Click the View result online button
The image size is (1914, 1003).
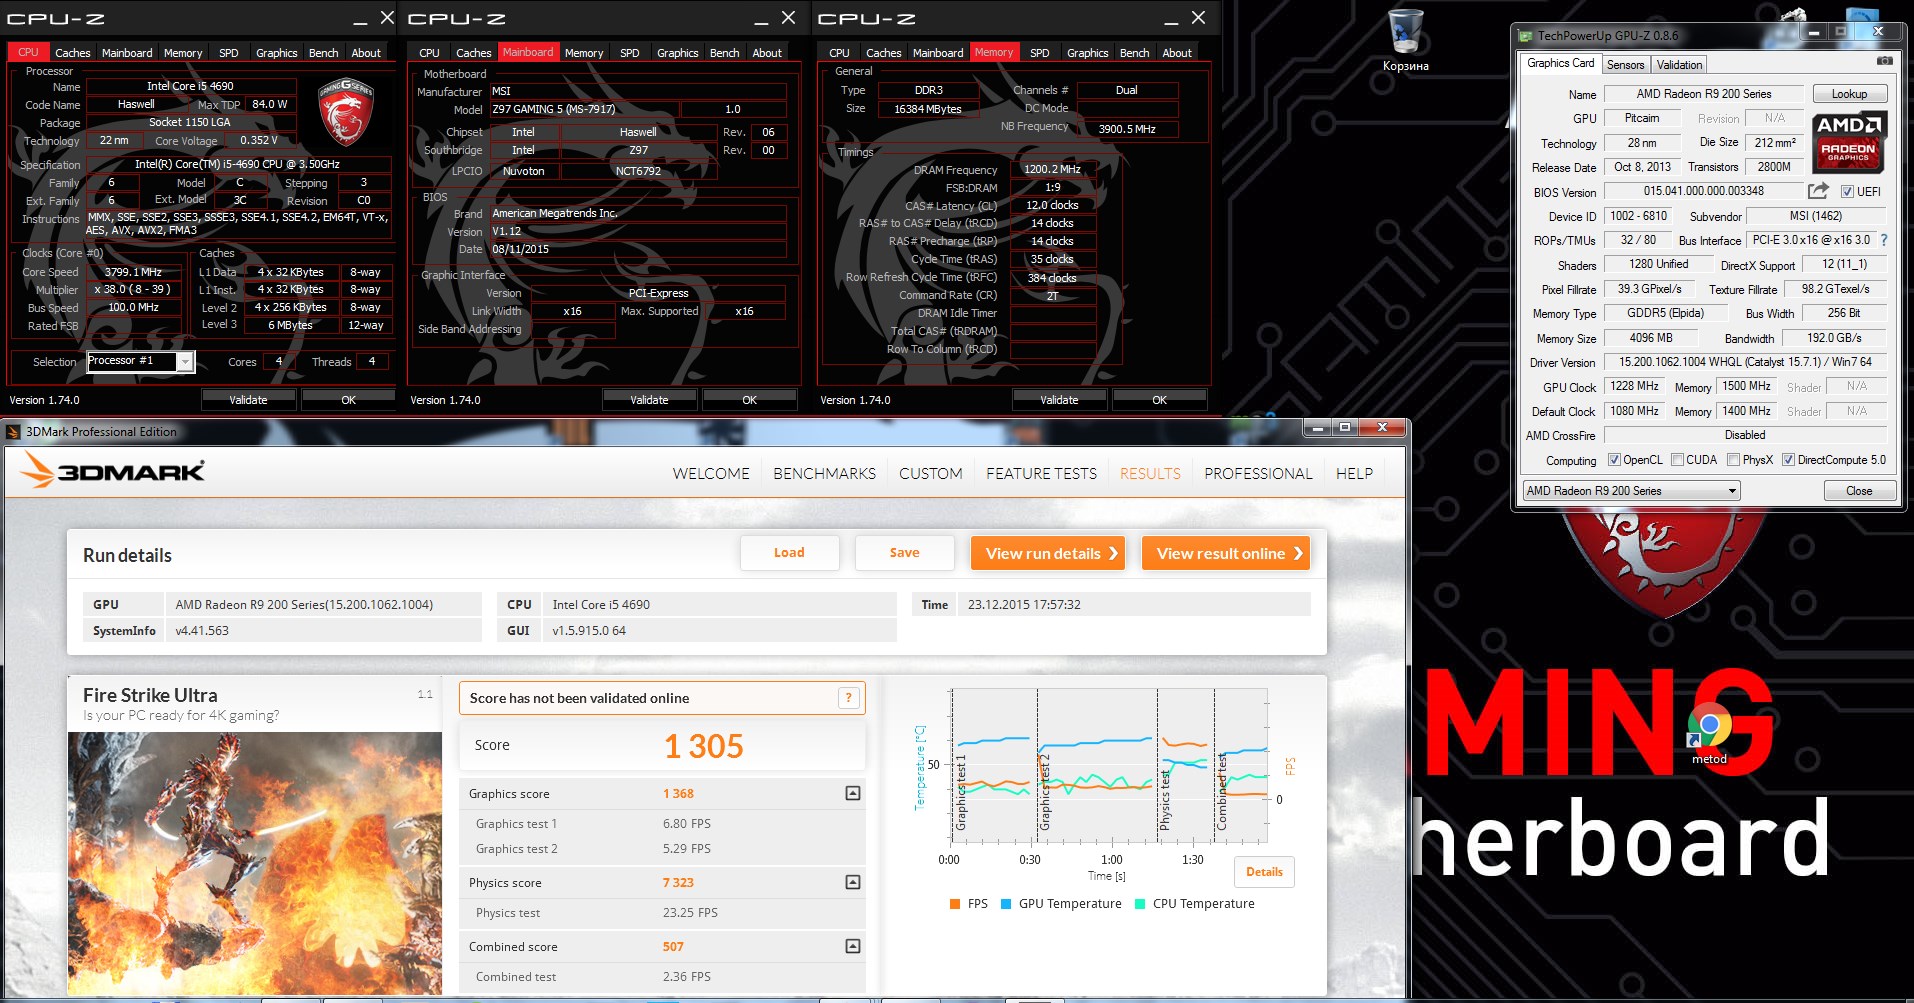[1226, 553]
